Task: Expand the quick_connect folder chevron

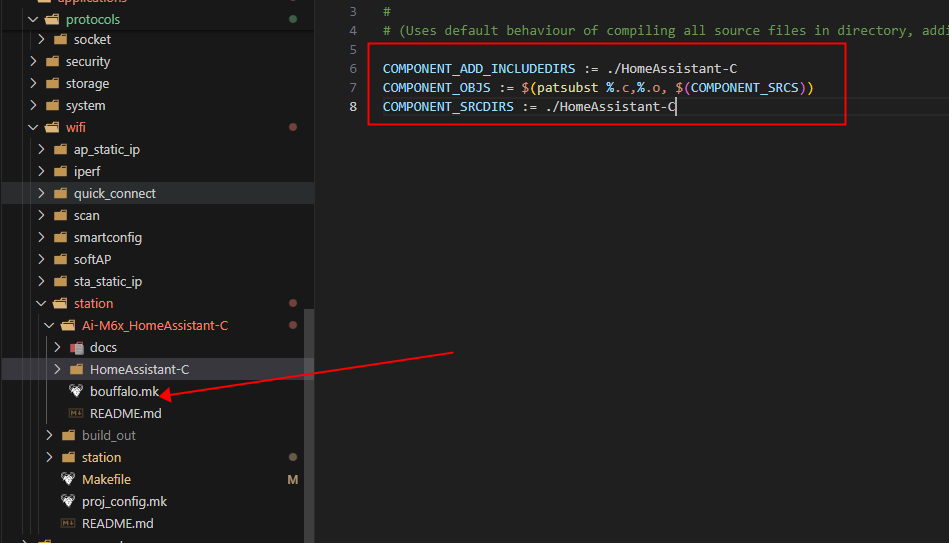Action: (x=41, y=193)
